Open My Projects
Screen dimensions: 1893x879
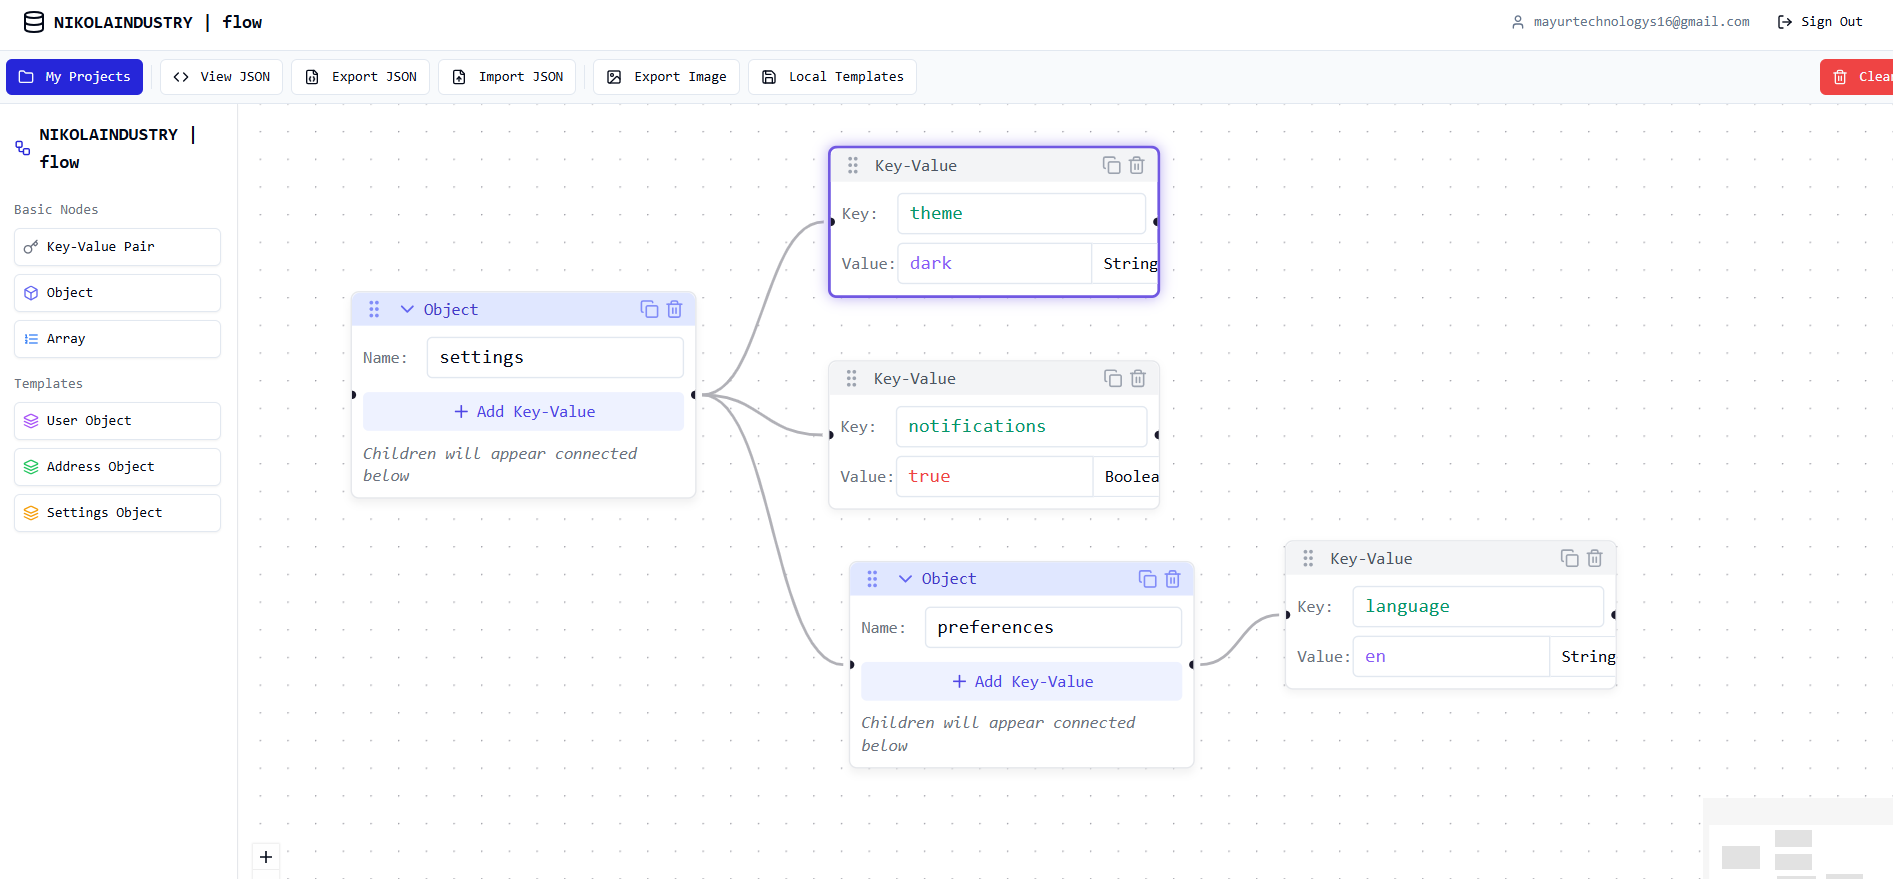point(75,77)
